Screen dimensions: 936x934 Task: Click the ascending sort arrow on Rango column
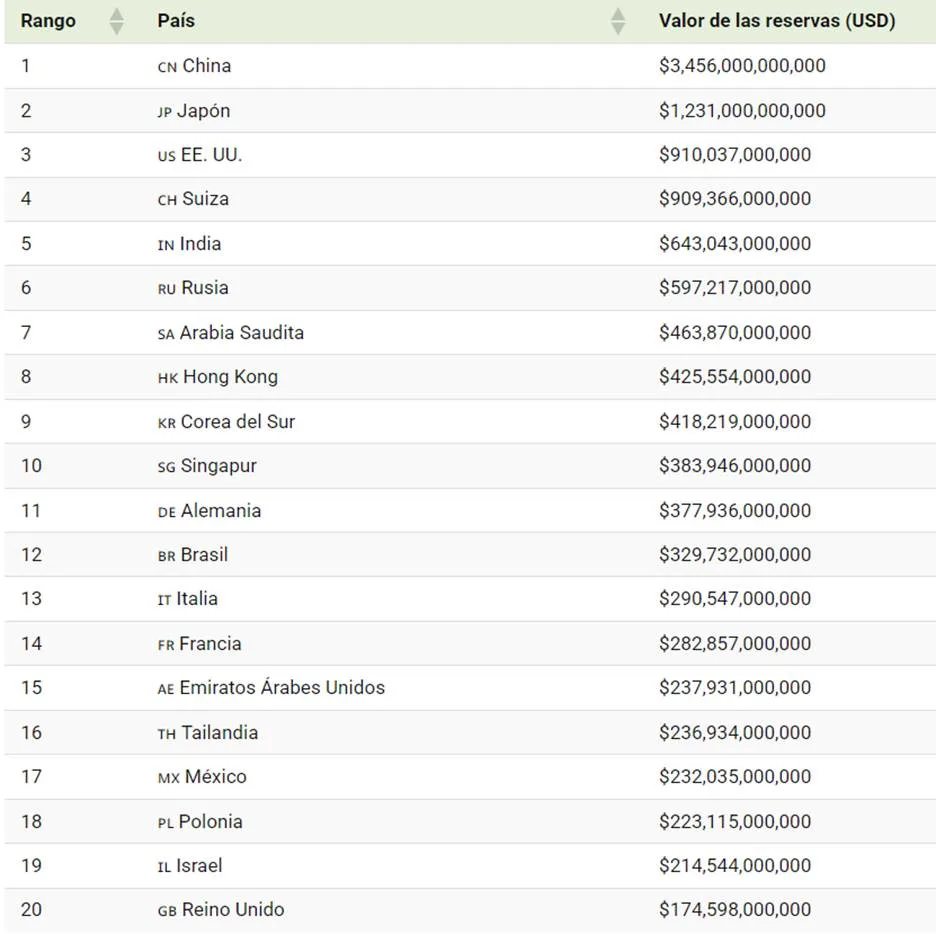point(117,14)
